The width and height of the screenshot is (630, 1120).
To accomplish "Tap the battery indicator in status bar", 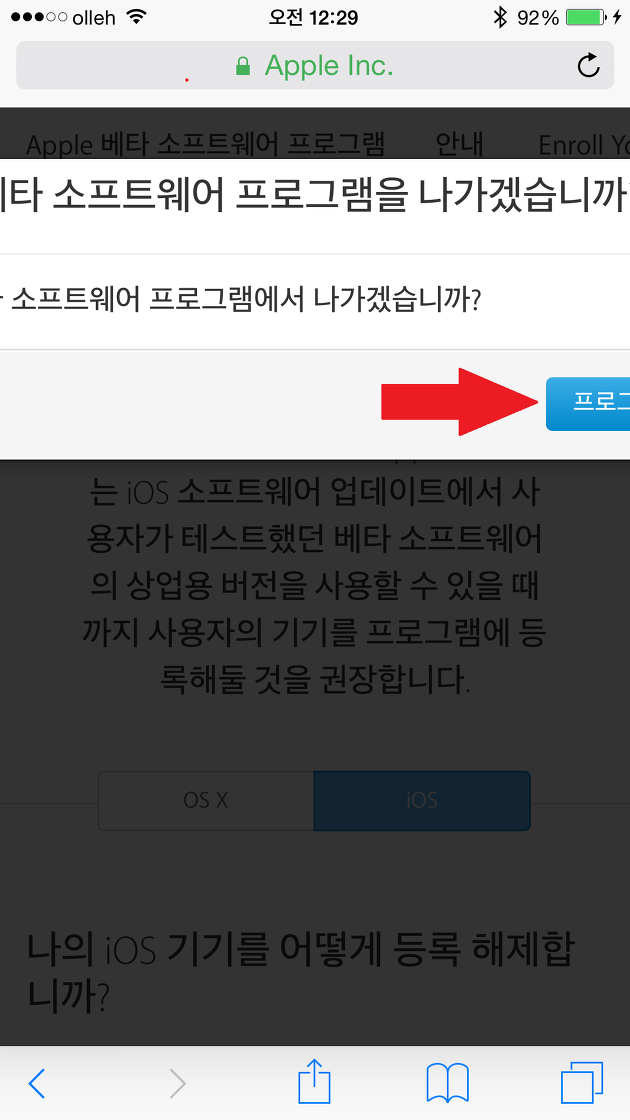I will click(x=586, y=17).
